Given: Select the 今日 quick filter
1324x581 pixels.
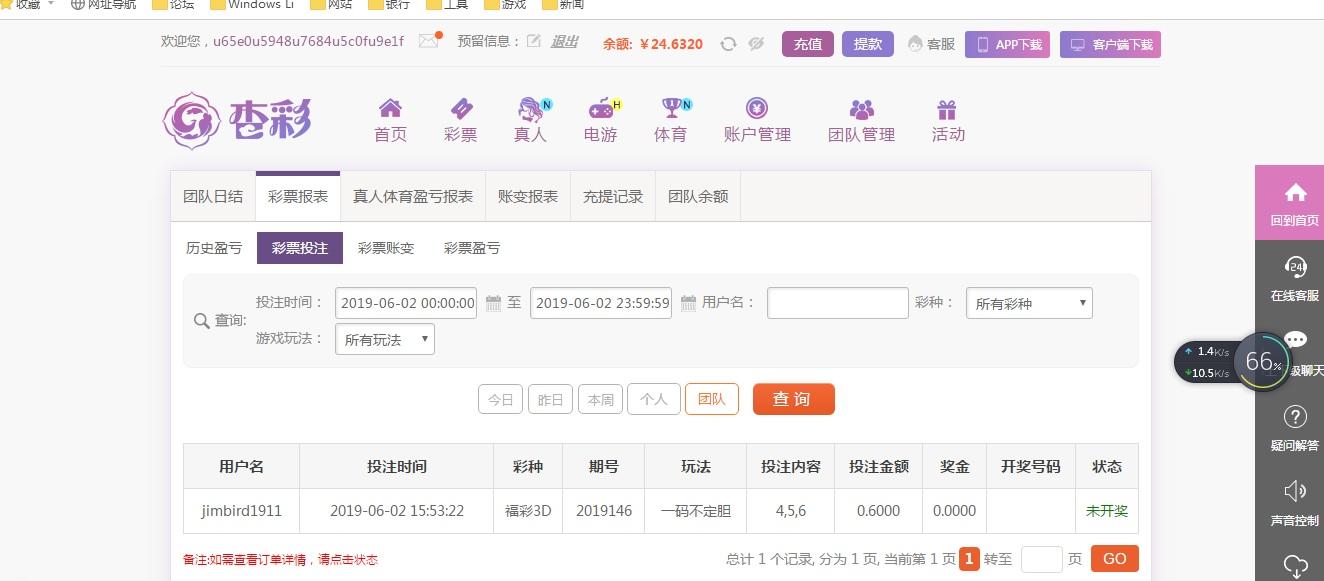Looking at the screenshot, I should point(500,399).
